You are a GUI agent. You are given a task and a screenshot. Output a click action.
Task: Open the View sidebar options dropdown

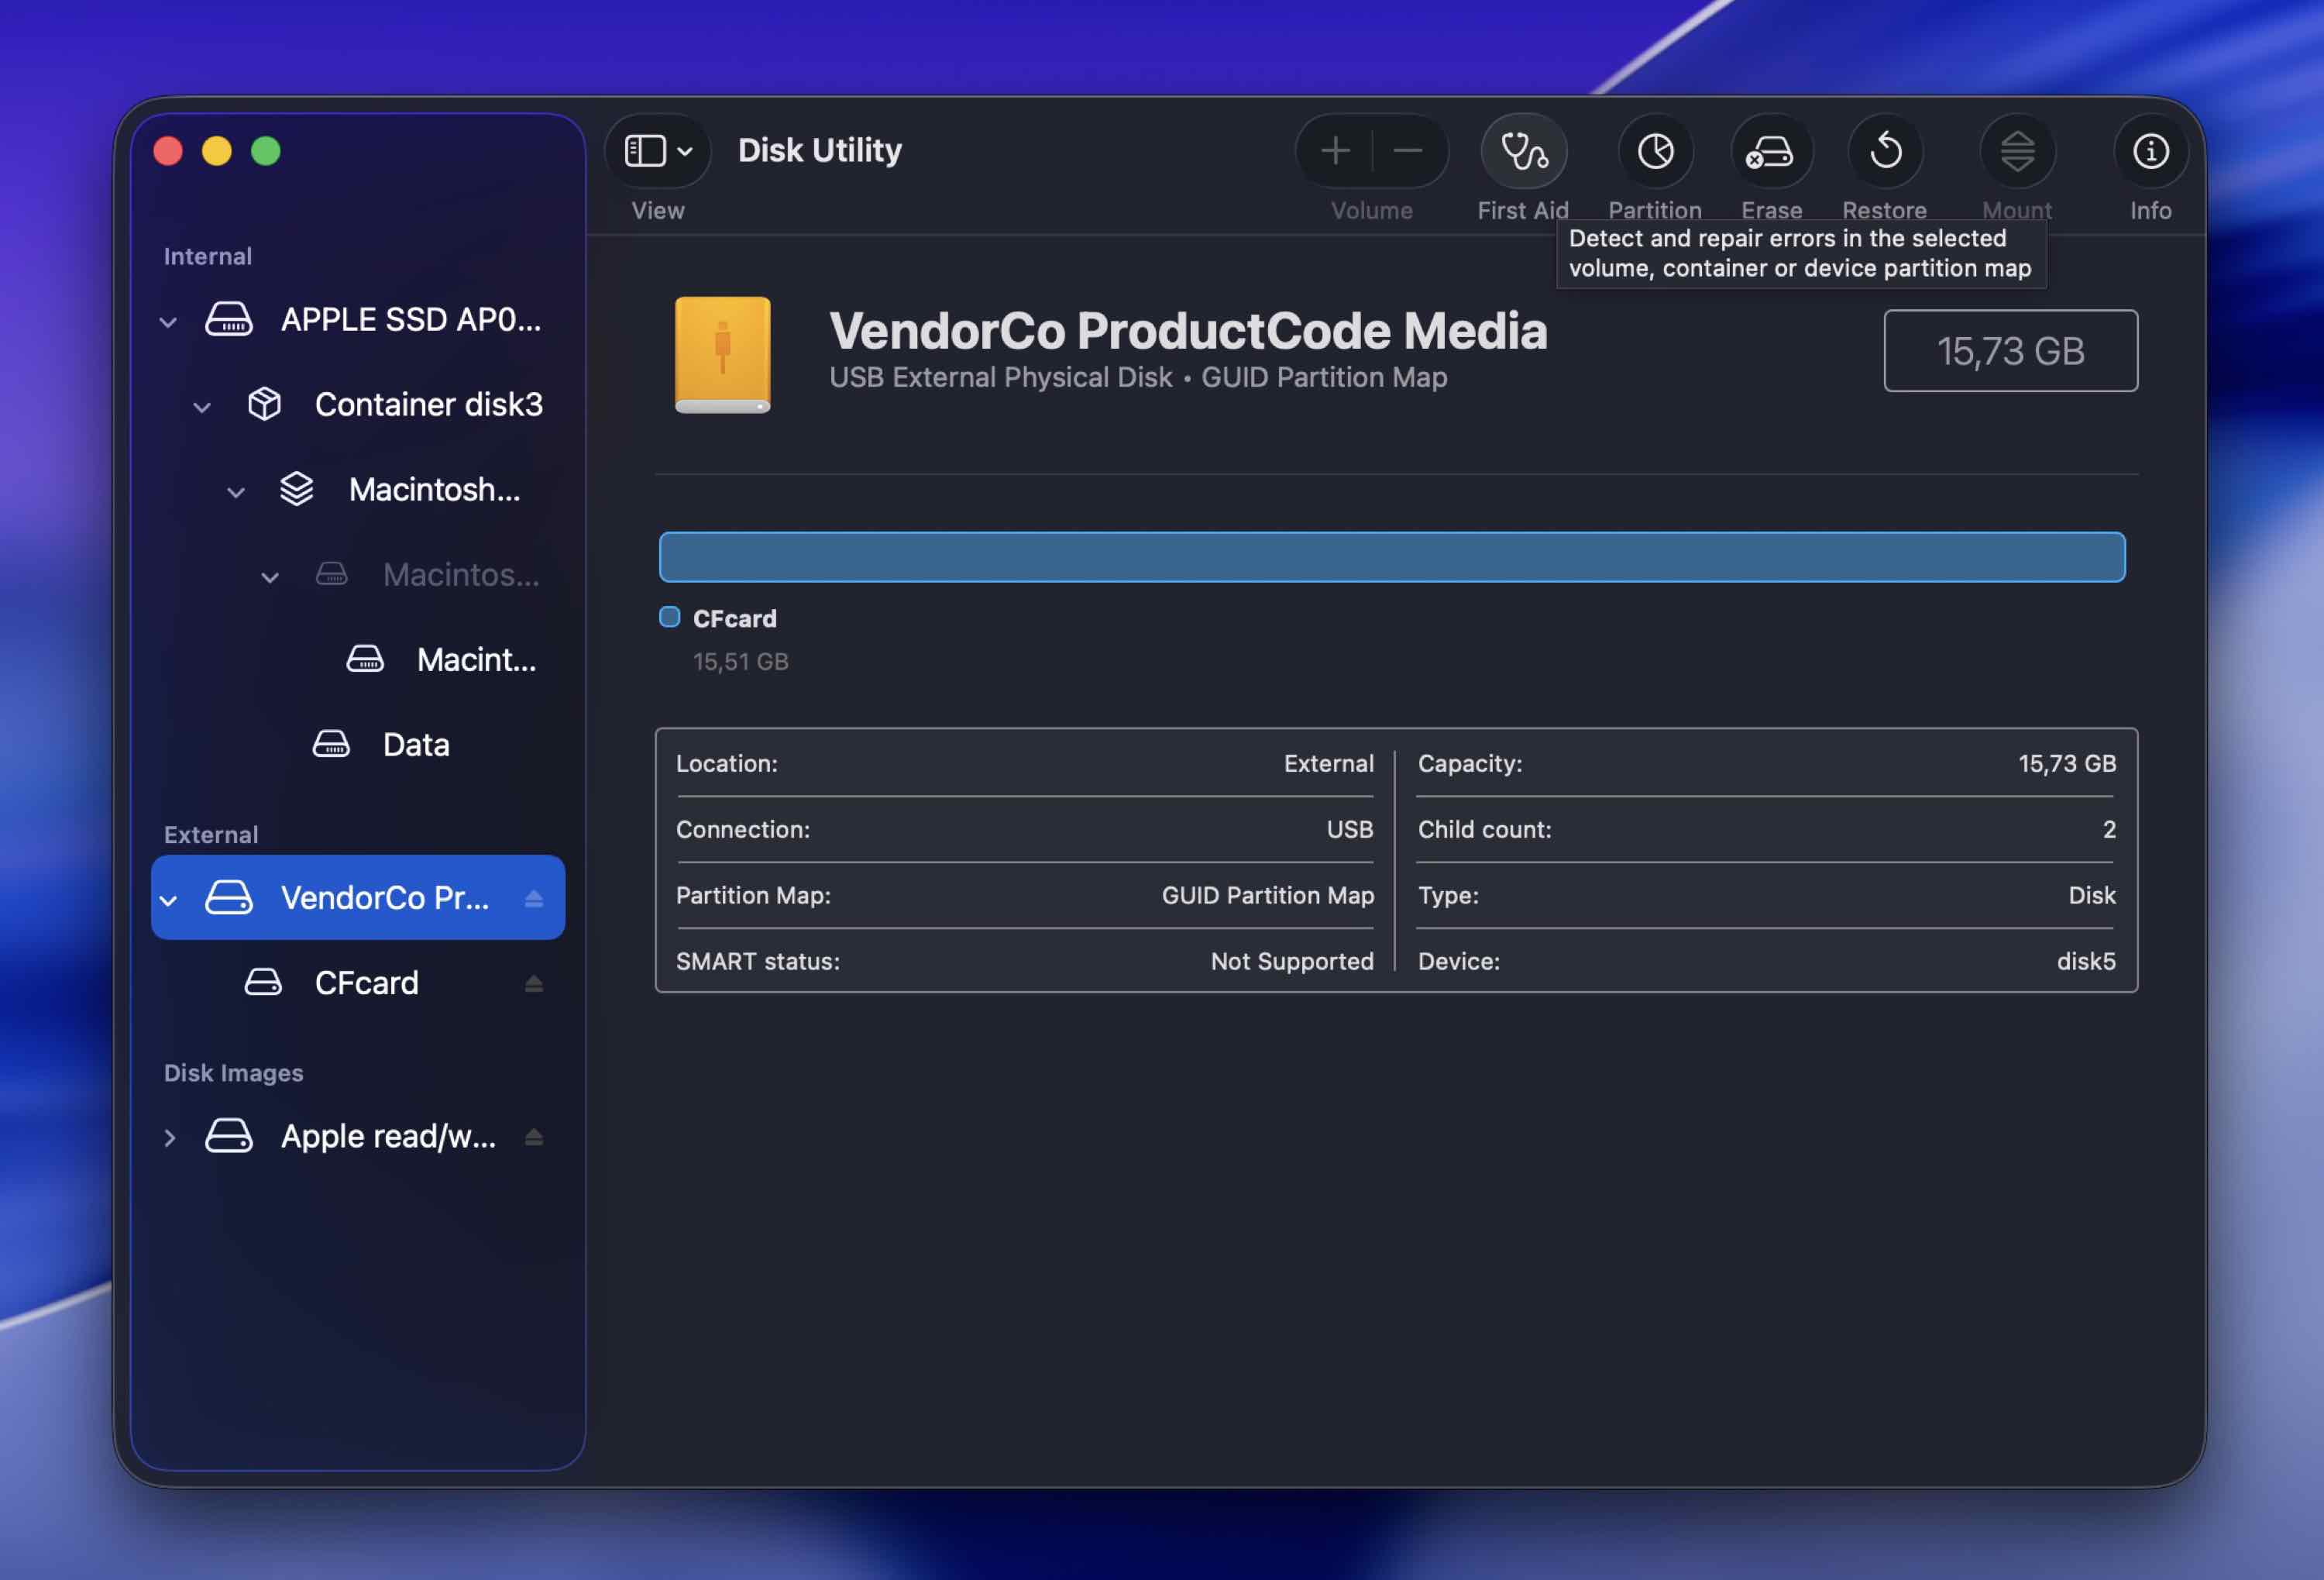(658, 151)
